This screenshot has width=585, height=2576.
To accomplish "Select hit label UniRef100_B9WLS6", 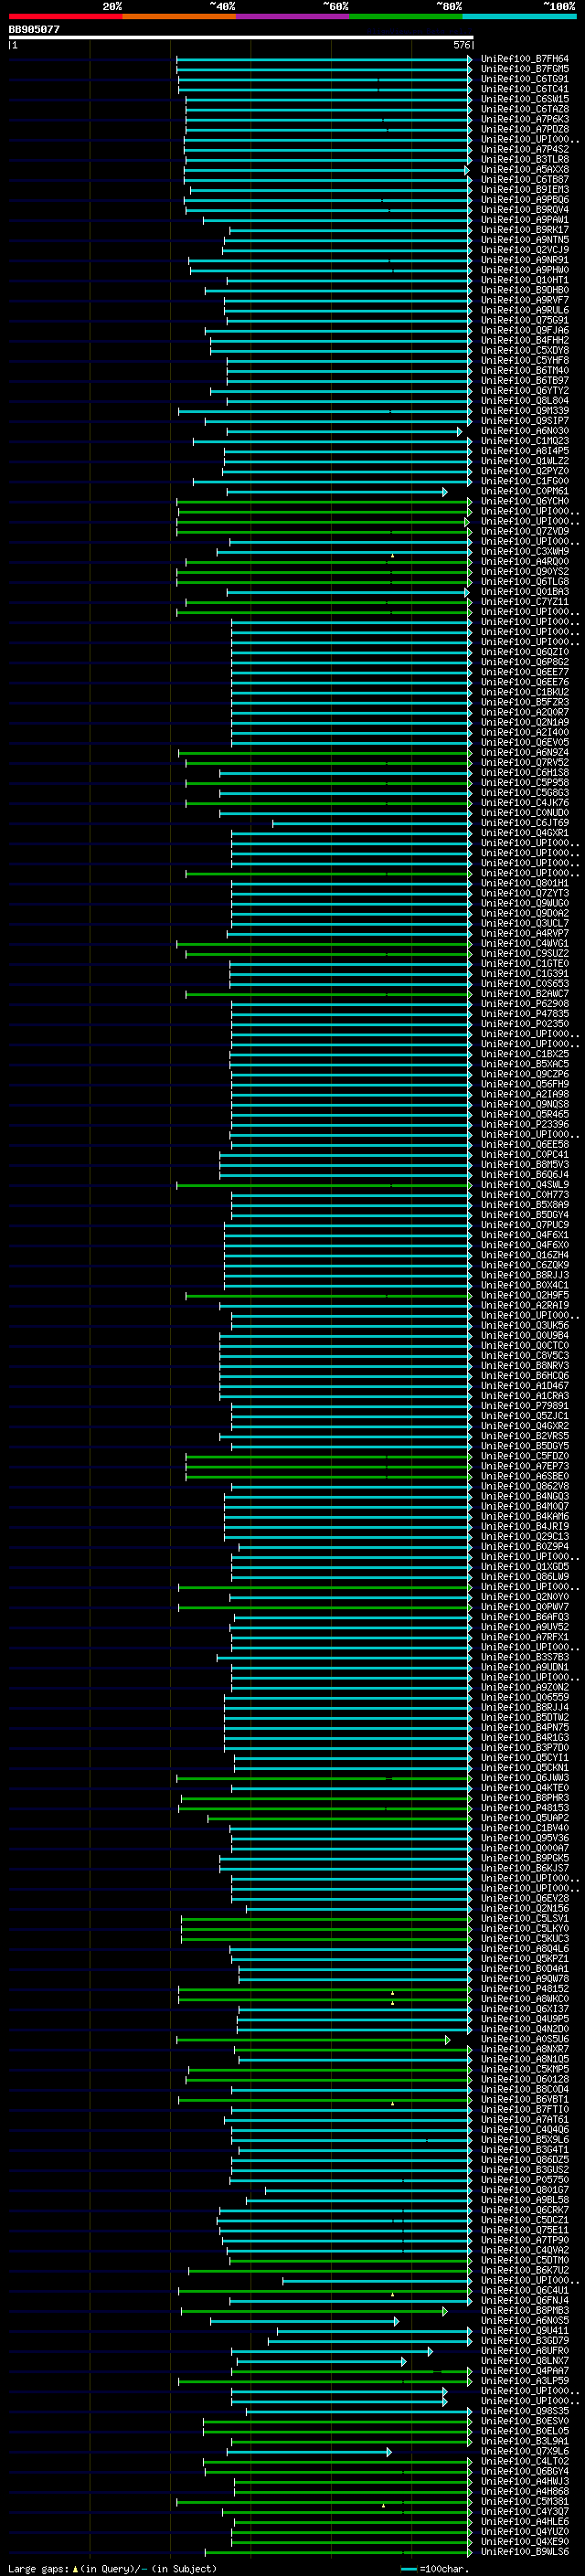I will click(x=525, y=2552).
